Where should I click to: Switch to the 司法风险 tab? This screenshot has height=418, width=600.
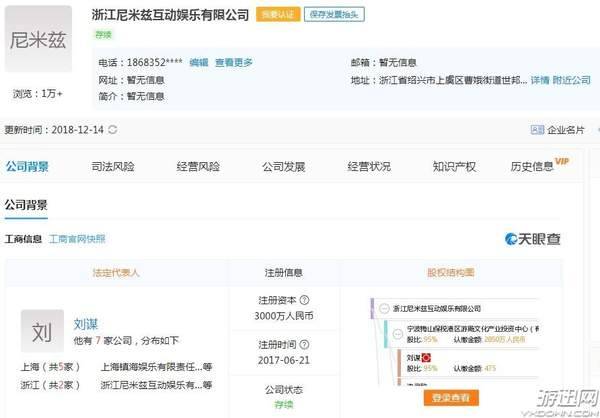(x=113, y=167)
